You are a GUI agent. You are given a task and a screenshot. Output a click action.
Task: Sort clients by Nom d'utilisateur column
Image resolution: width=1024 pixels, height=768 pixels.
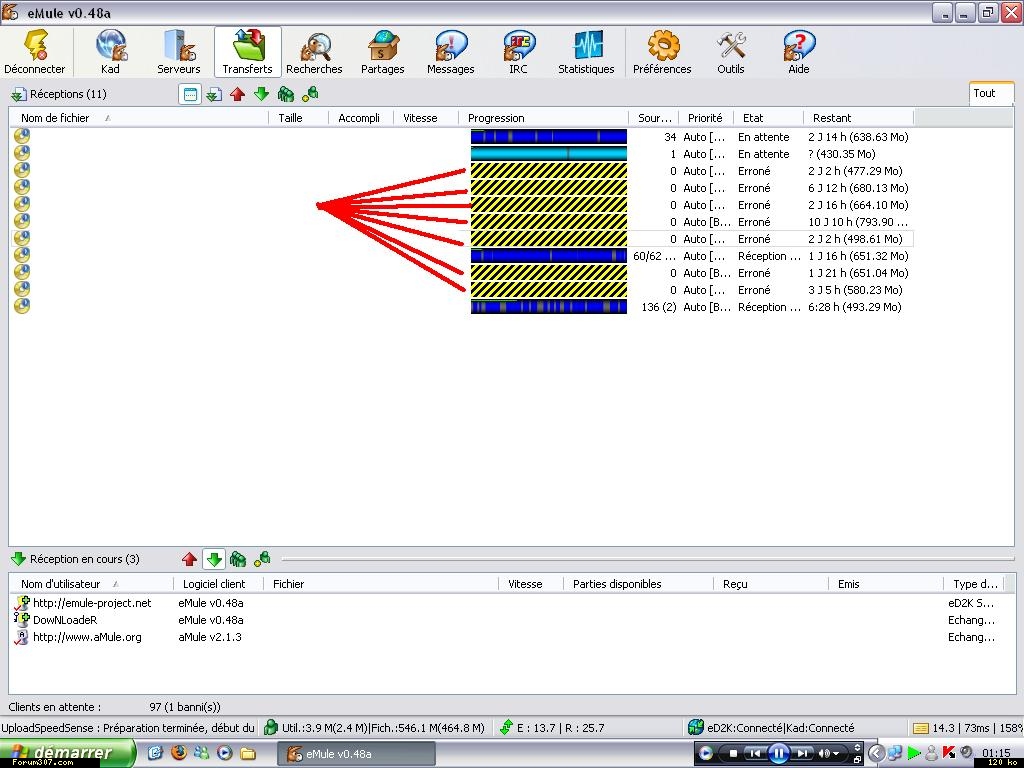tap(91, 584)
